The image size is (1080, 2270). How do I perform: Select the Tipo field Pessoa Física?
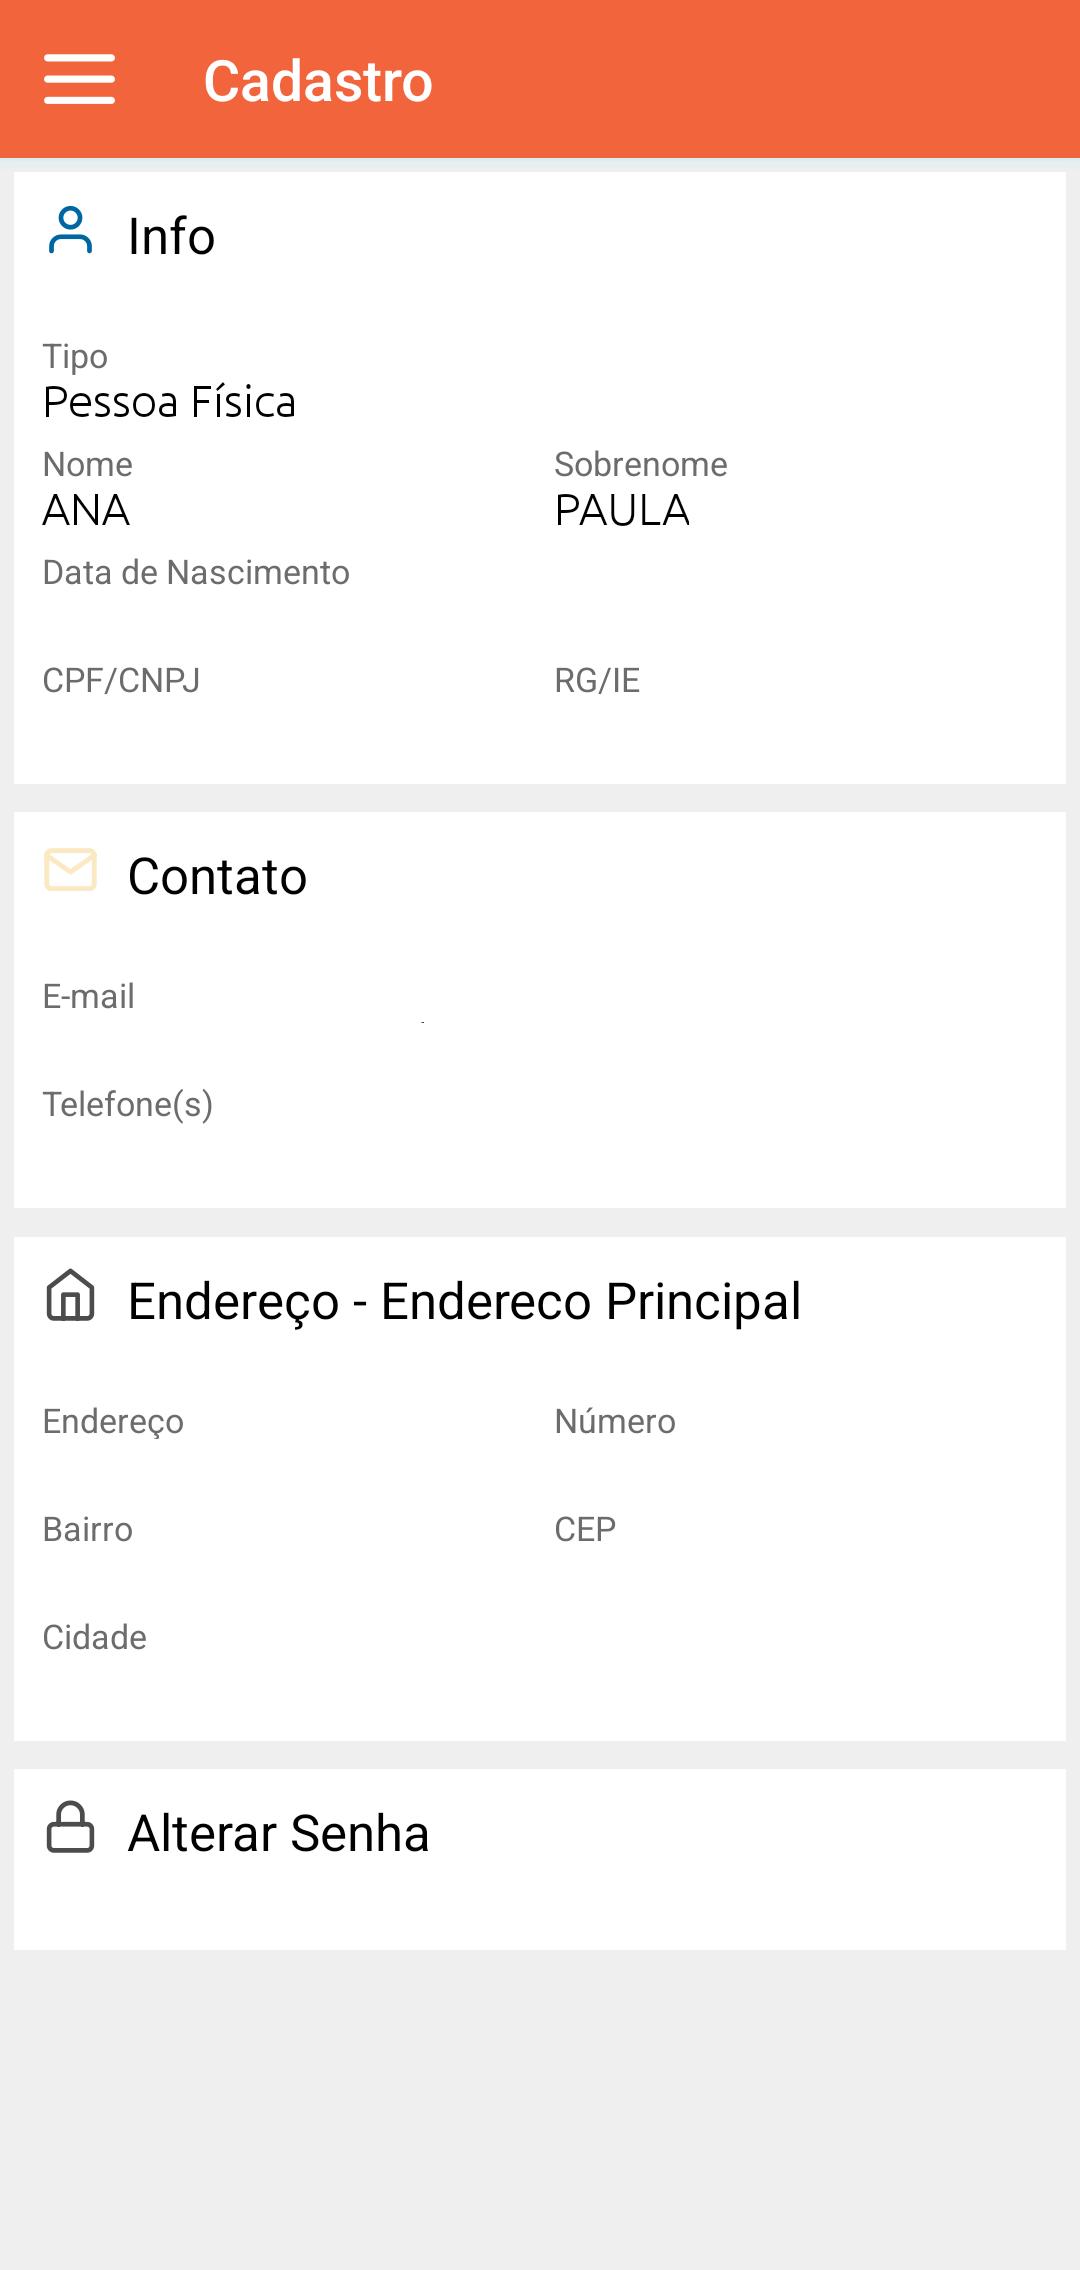click(169, 402)
